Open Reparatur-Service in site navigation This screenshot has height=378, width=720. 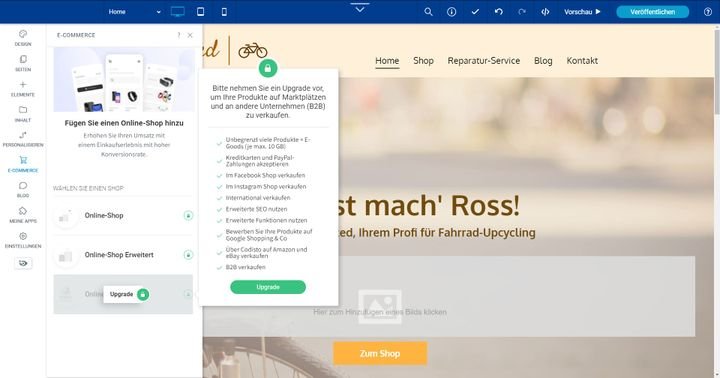[484, 61]
